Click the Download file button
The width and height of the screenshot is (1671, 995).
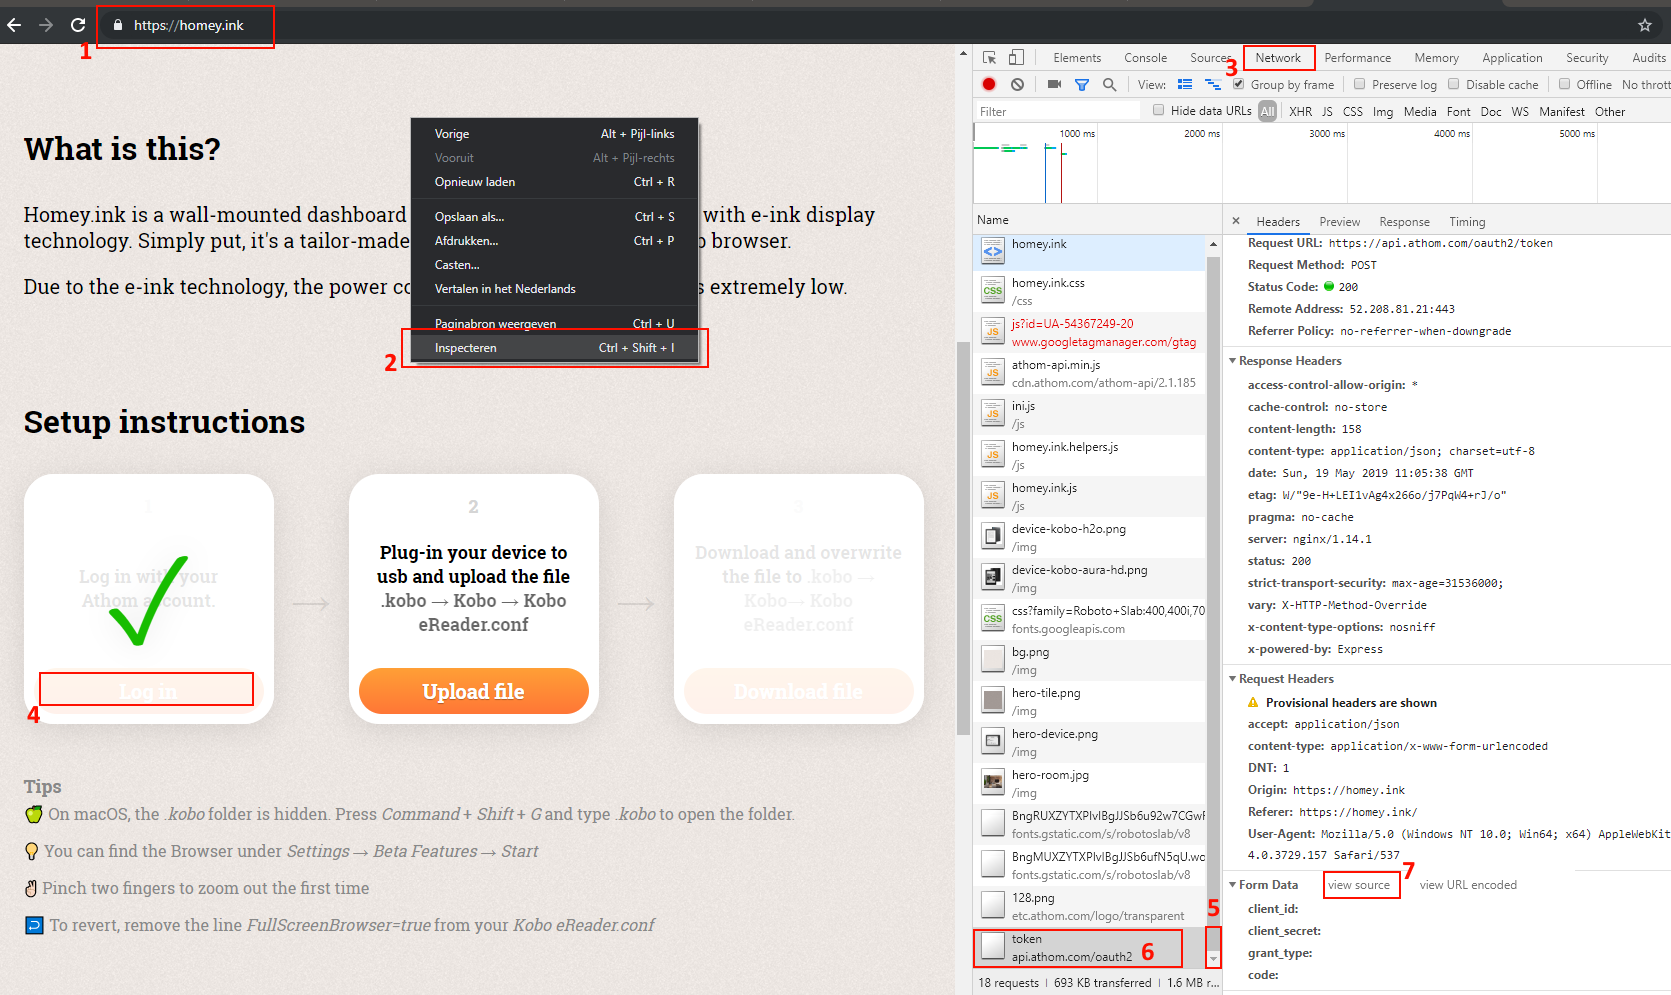click(x=798, y=691)
